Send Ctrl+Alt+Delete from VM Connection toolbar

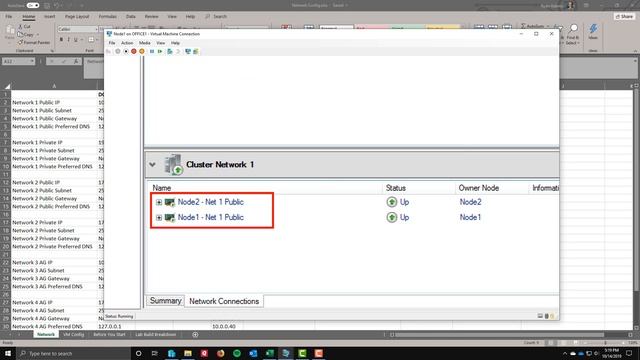pos(109,51)
